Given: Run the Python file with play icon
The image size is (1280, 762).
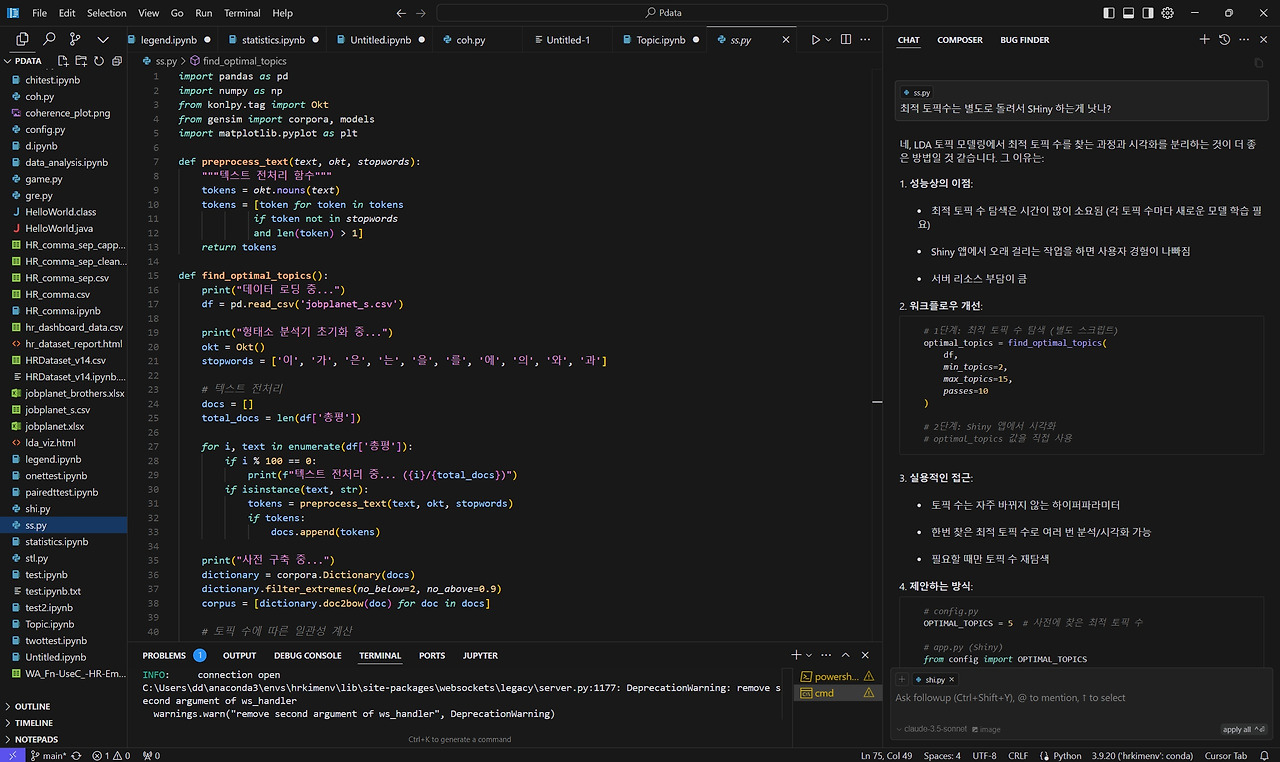Looking at the screenshot, I should pyautogui.click(x=816, y=40).
